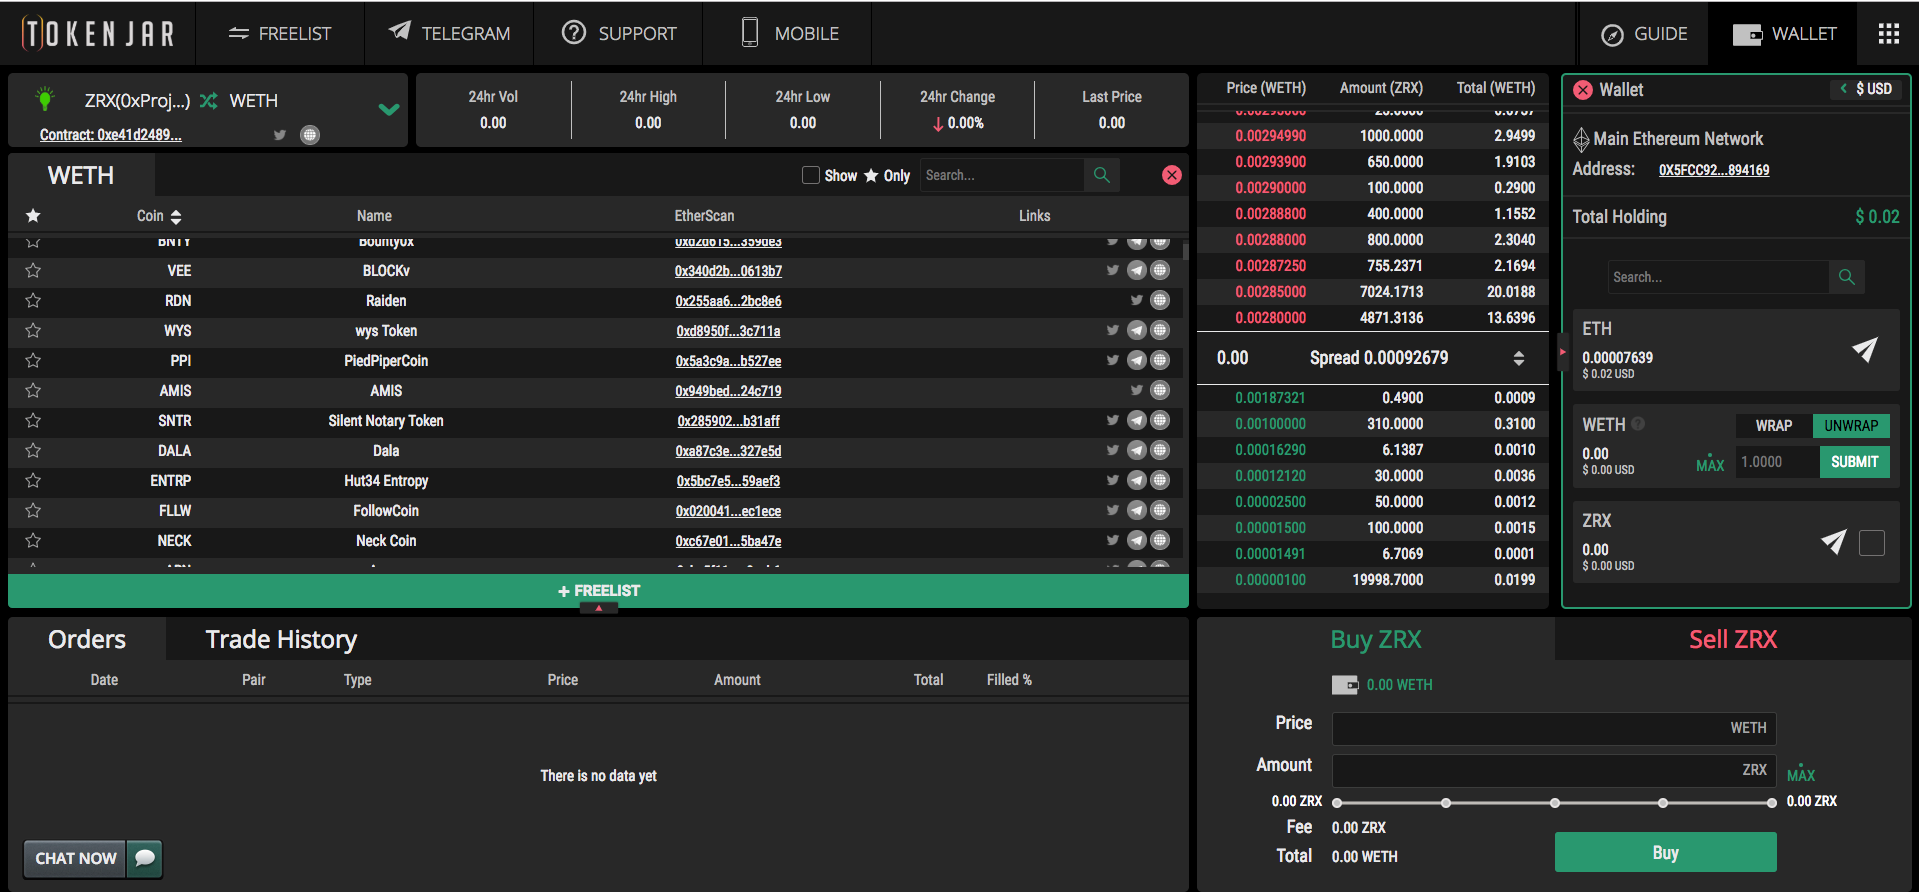Image resolution: width=1919 pixels, height=892 pixels.
Task: Click the Mobile phone icon in navbar
Action: tap(750, 33)
